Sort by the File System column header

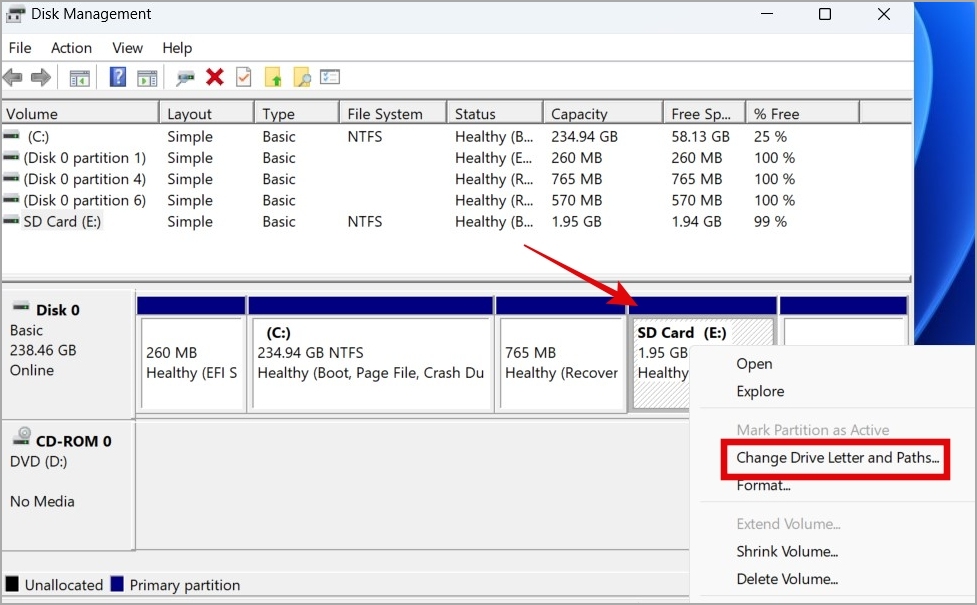tap(393, 113)
